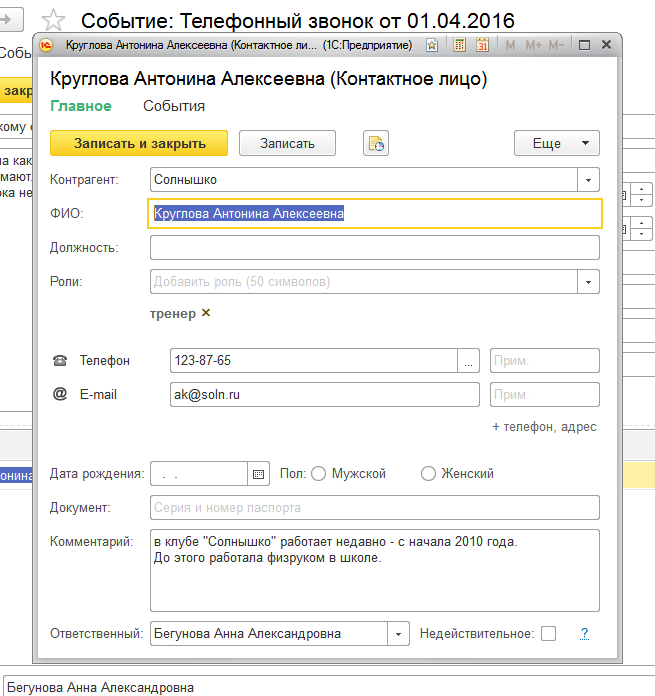This screenshot has width=655, height=696.
Task: Select Мужской gender radio button
Action: (319, 474)
